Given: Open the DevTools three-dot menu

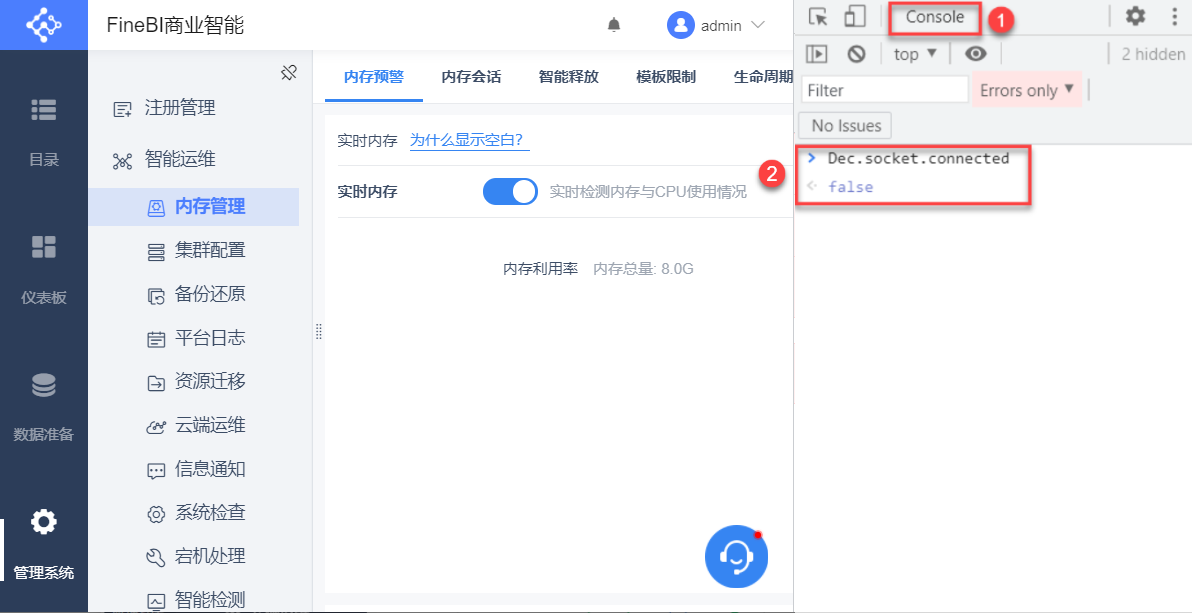Looking at the screenshot, I should coord(1175,17).
